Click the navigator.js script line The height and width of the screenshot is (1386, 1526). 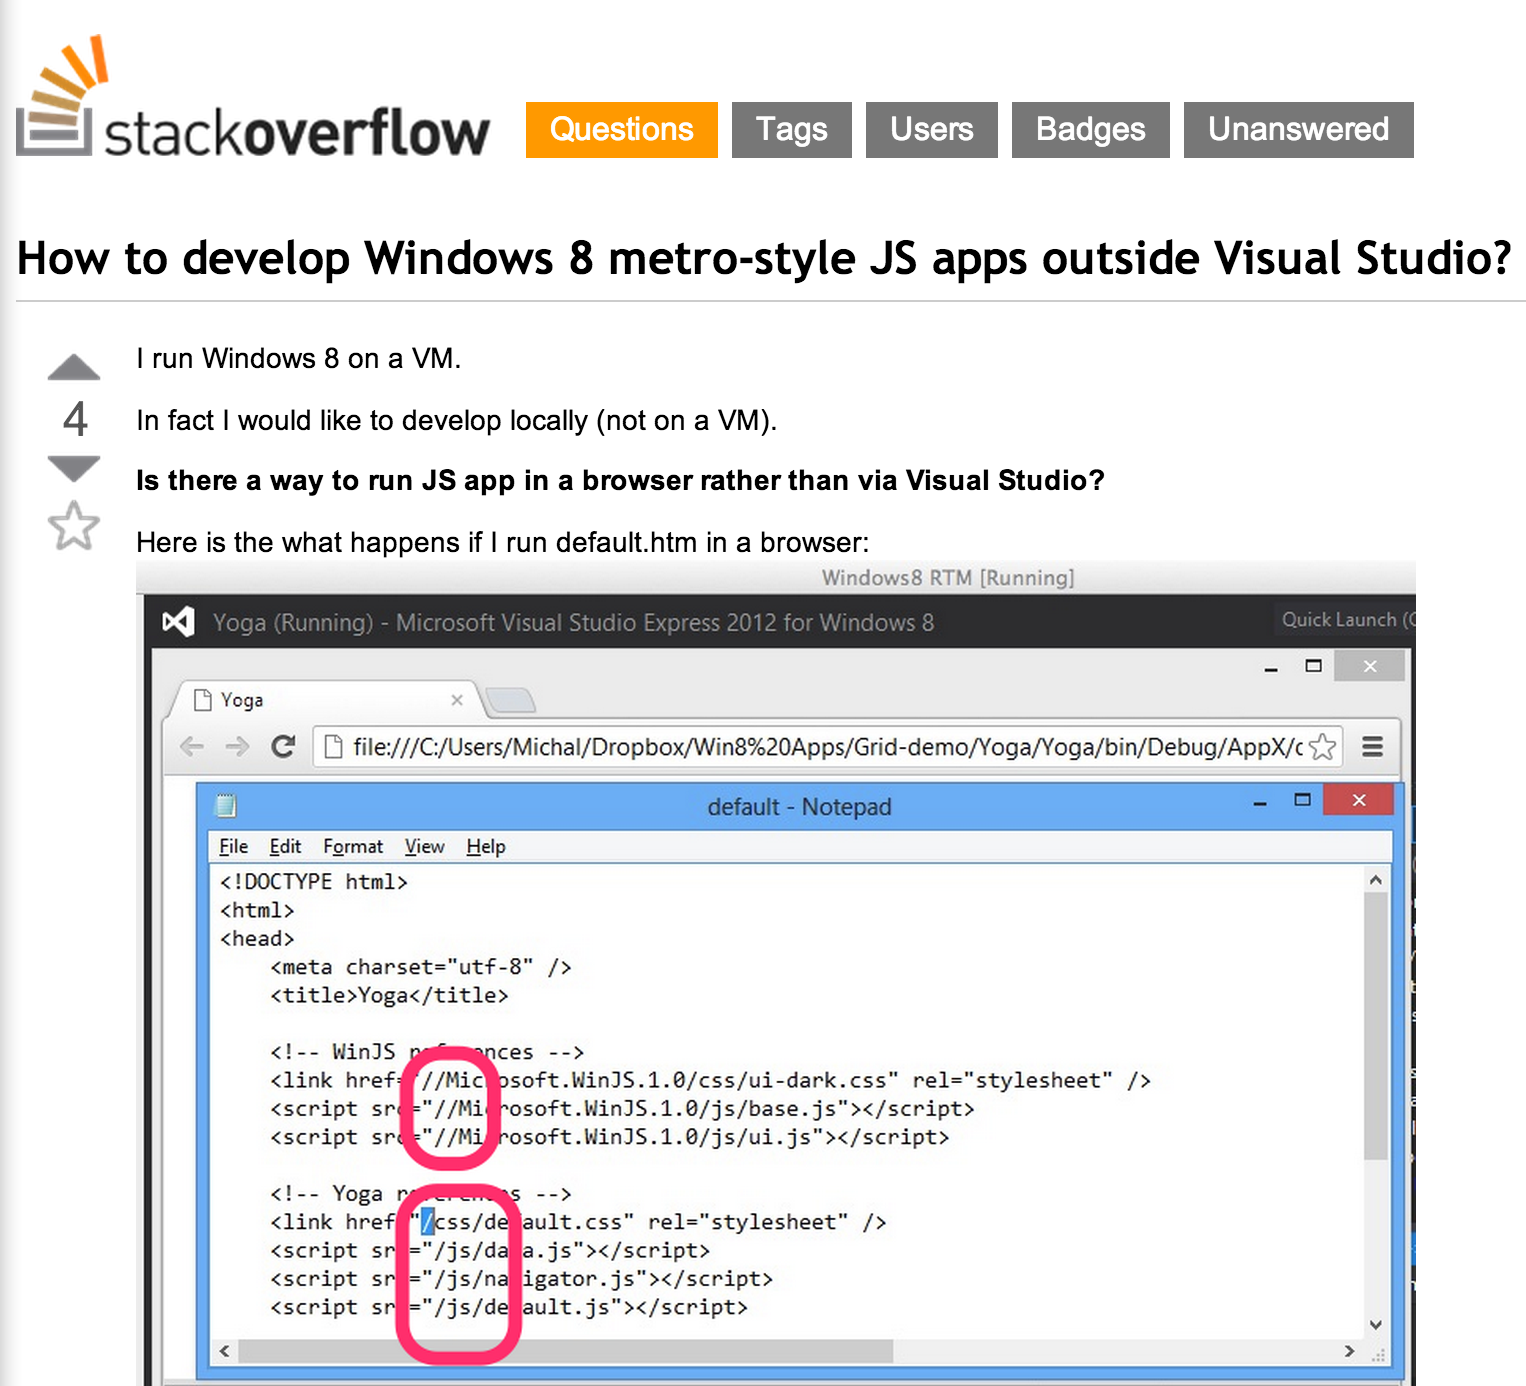click(521, 1279)
